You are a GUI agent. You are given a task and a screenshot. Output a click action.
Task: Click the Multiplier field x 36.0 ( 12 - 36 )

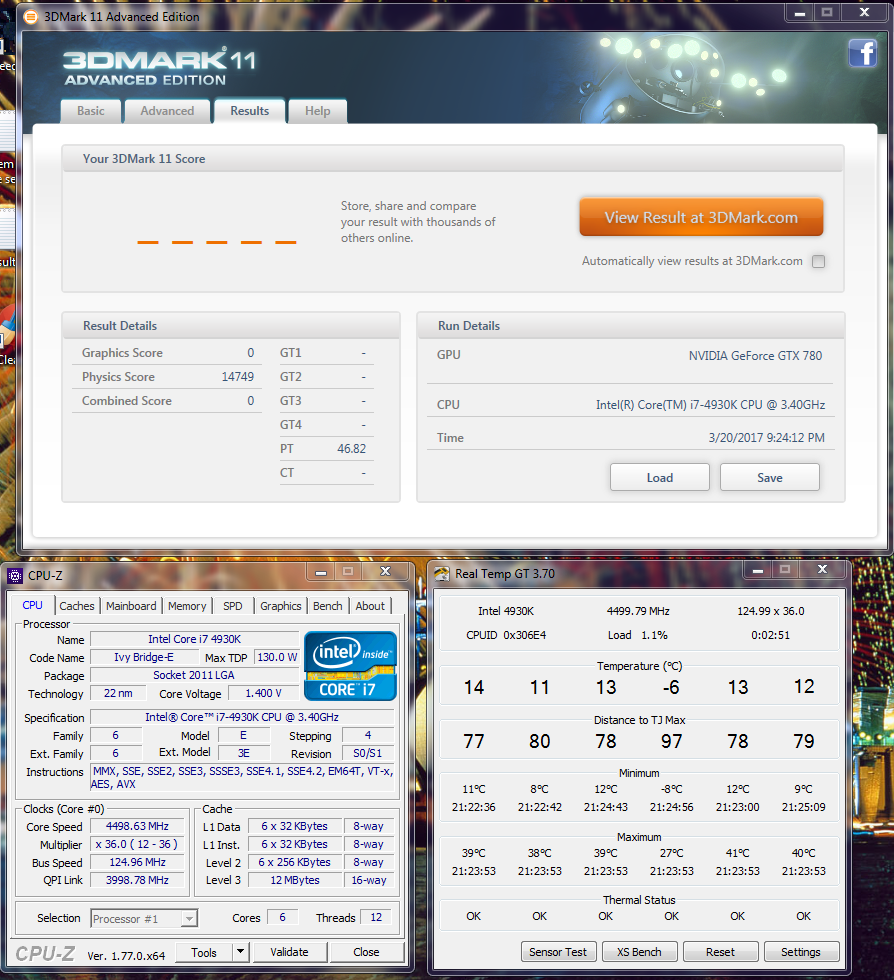click(x=137, y=844)
